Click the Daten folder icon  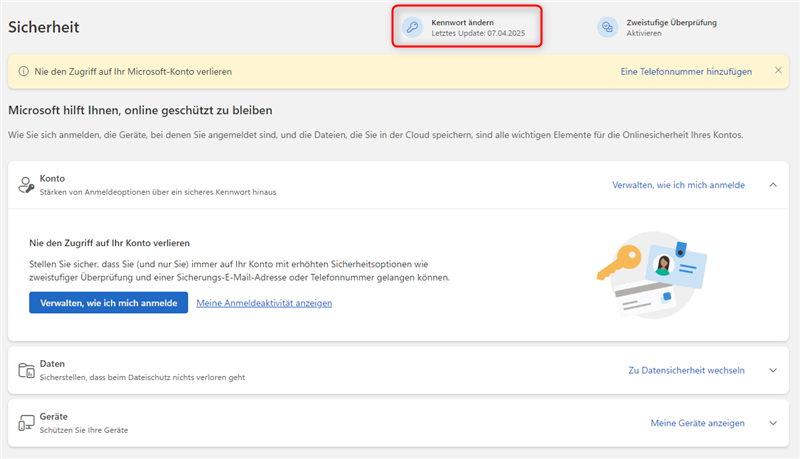point(26,371)
